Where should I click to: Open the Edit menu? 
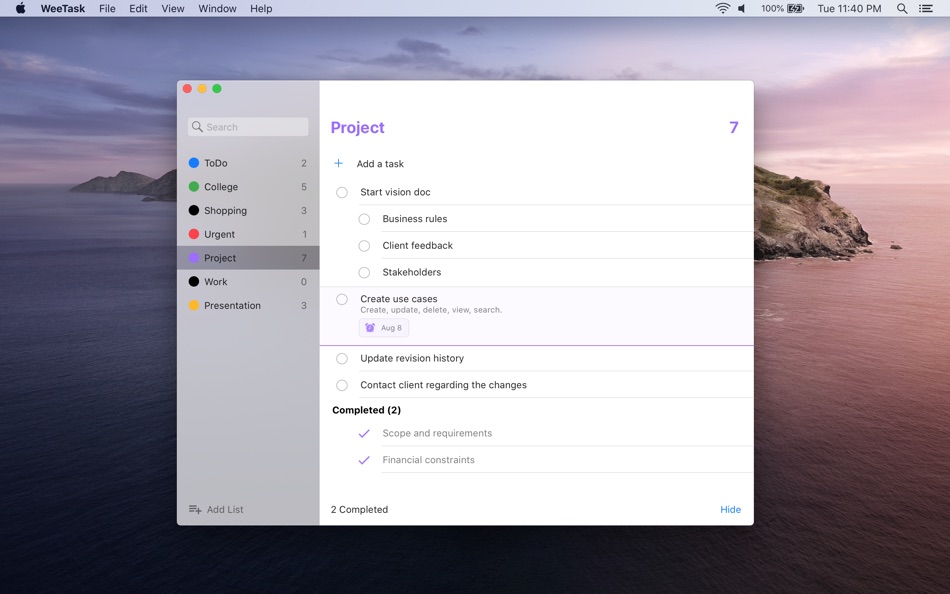(138, 8)
